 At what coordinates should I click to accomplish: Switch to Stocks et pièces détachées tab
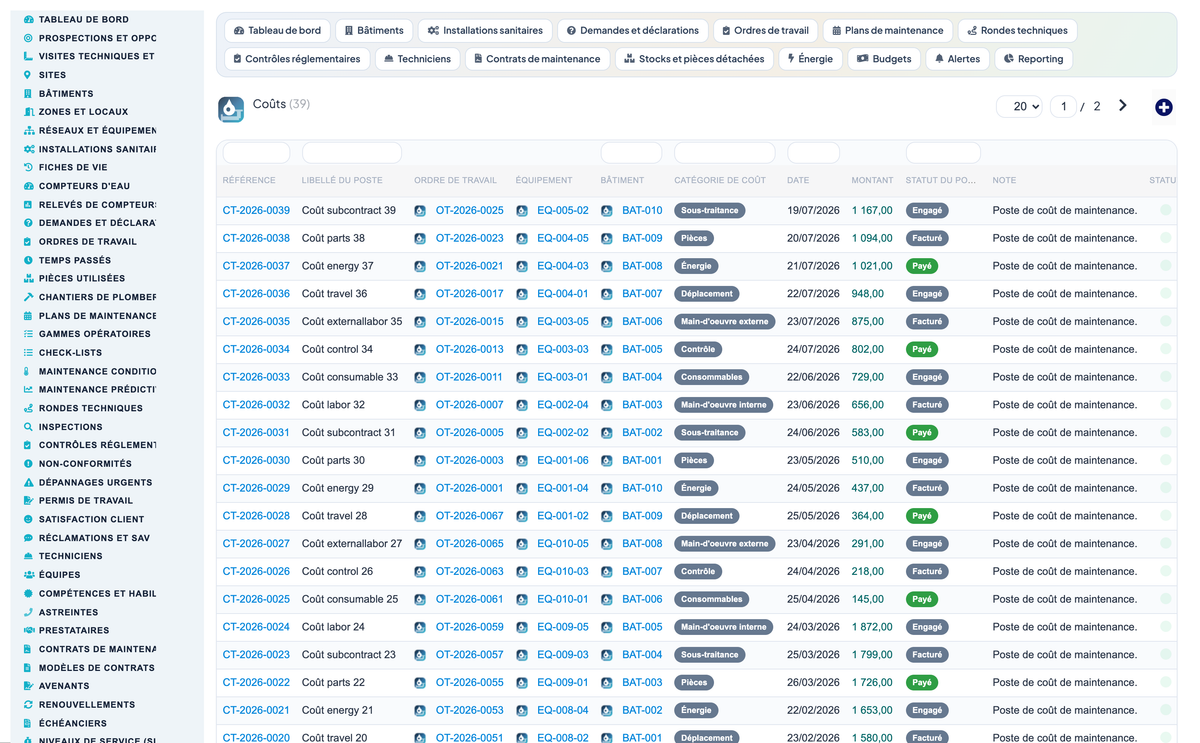point(694,59)
